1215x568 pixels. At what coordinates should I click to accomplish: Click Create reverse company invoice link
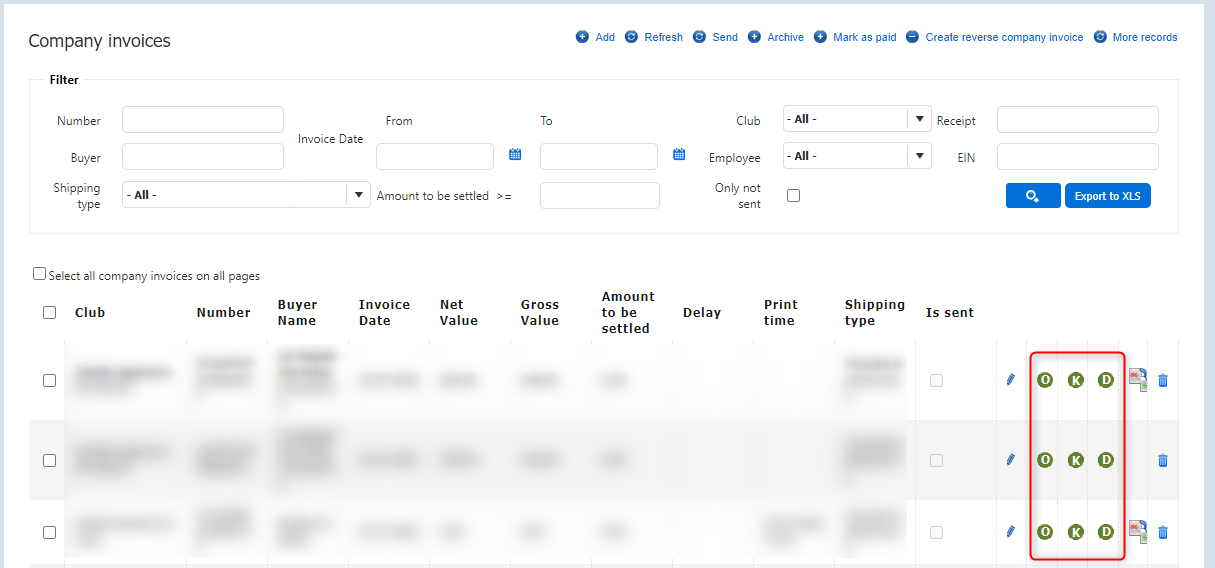[994, 37]
